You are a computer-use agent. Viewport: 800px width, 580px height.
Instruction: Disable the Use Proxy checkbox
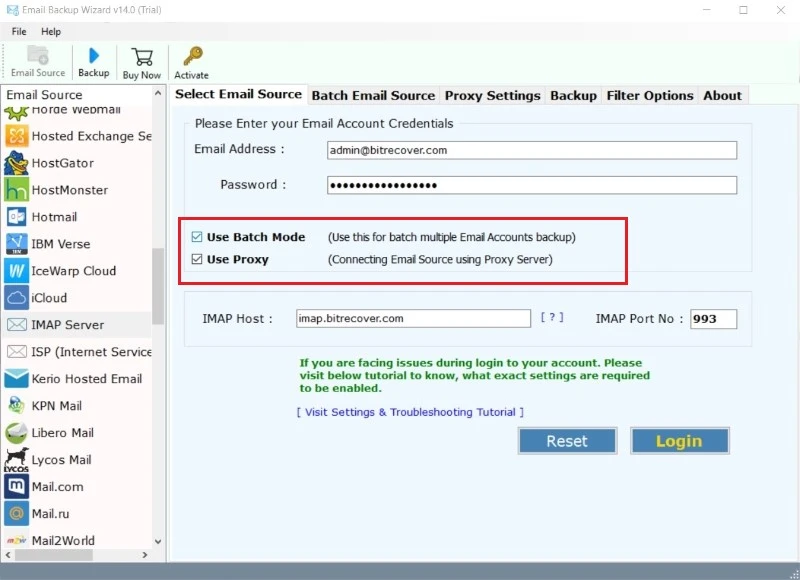196,260
